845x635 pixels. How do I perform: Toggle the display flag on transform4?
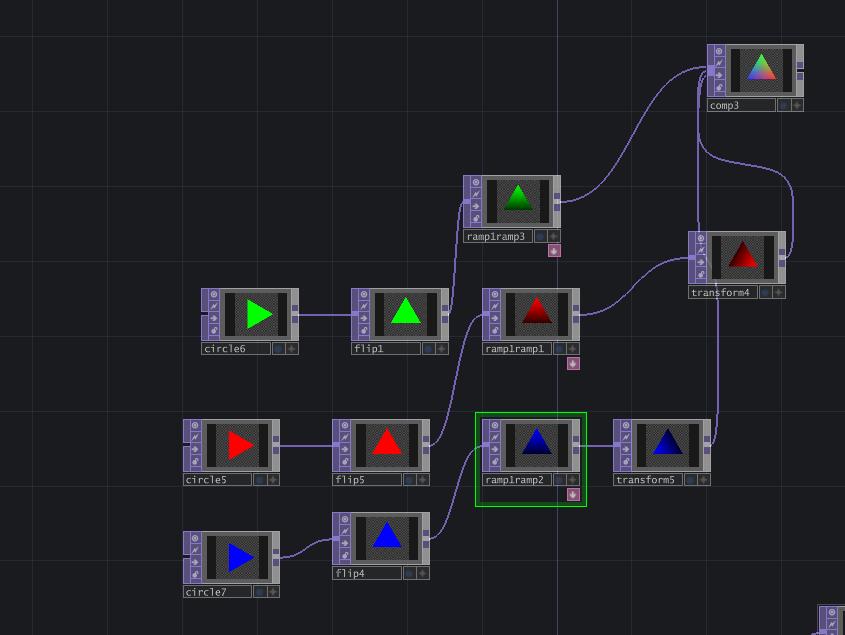(x=765, y=293)
